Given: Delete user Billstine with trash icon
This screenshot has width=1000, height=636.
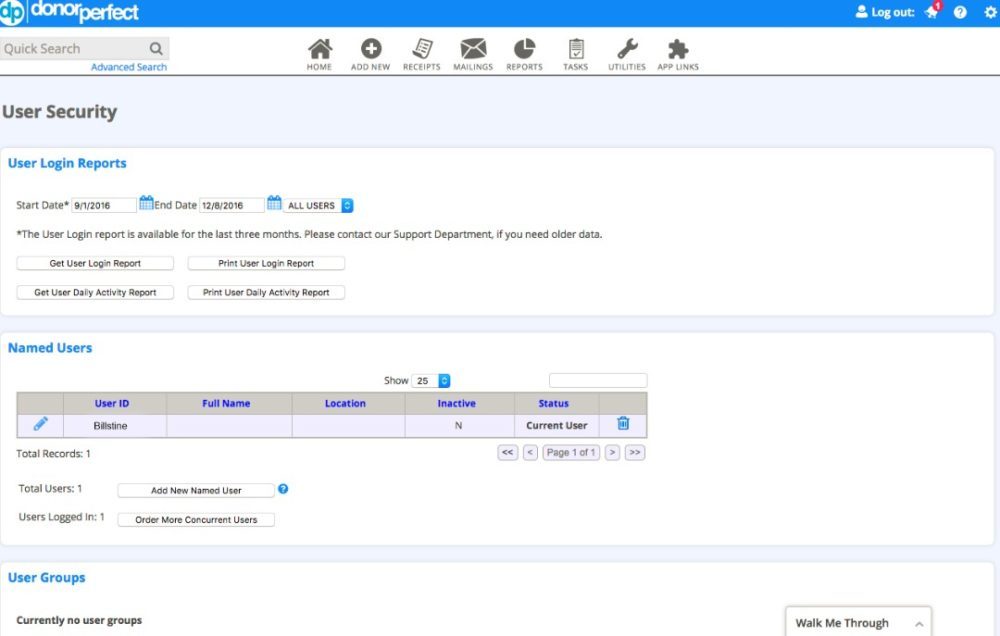Looking at the screenshot, I should coord(623,424).
